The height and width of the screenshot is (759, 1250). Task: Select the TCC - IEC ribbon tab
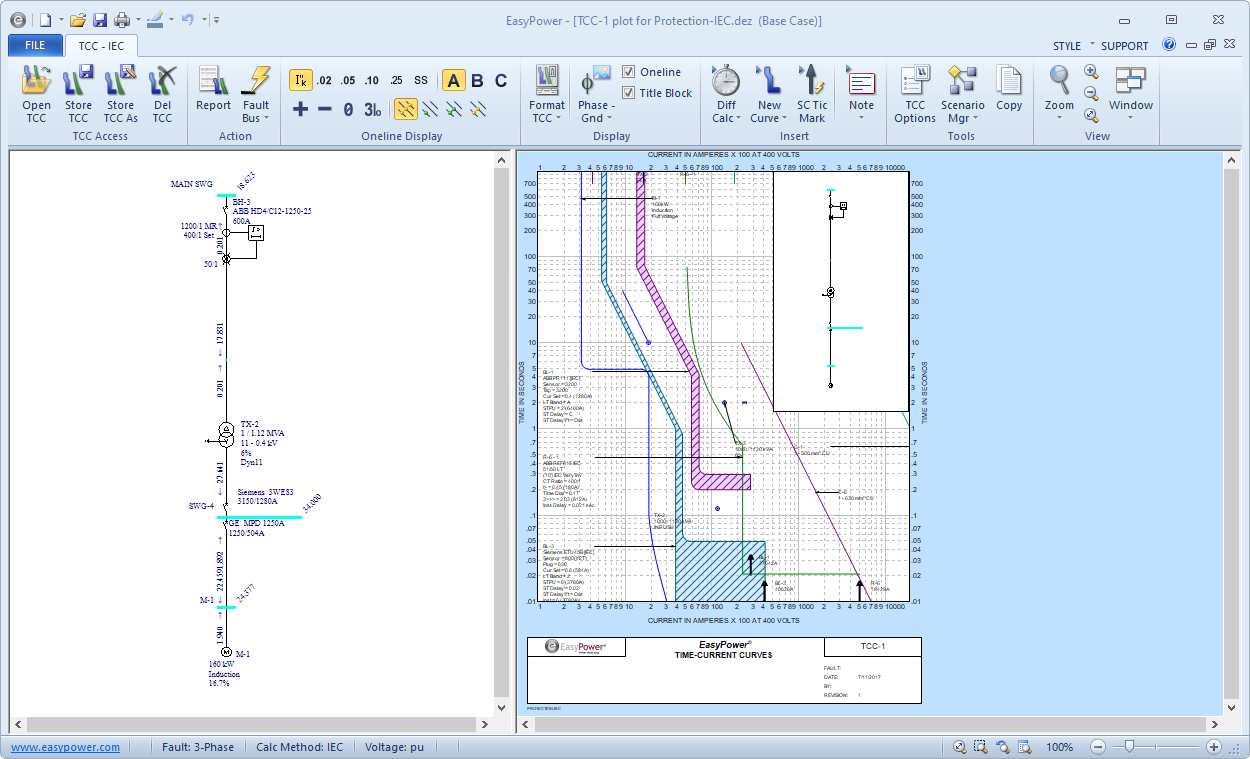[x=101, y=45]
